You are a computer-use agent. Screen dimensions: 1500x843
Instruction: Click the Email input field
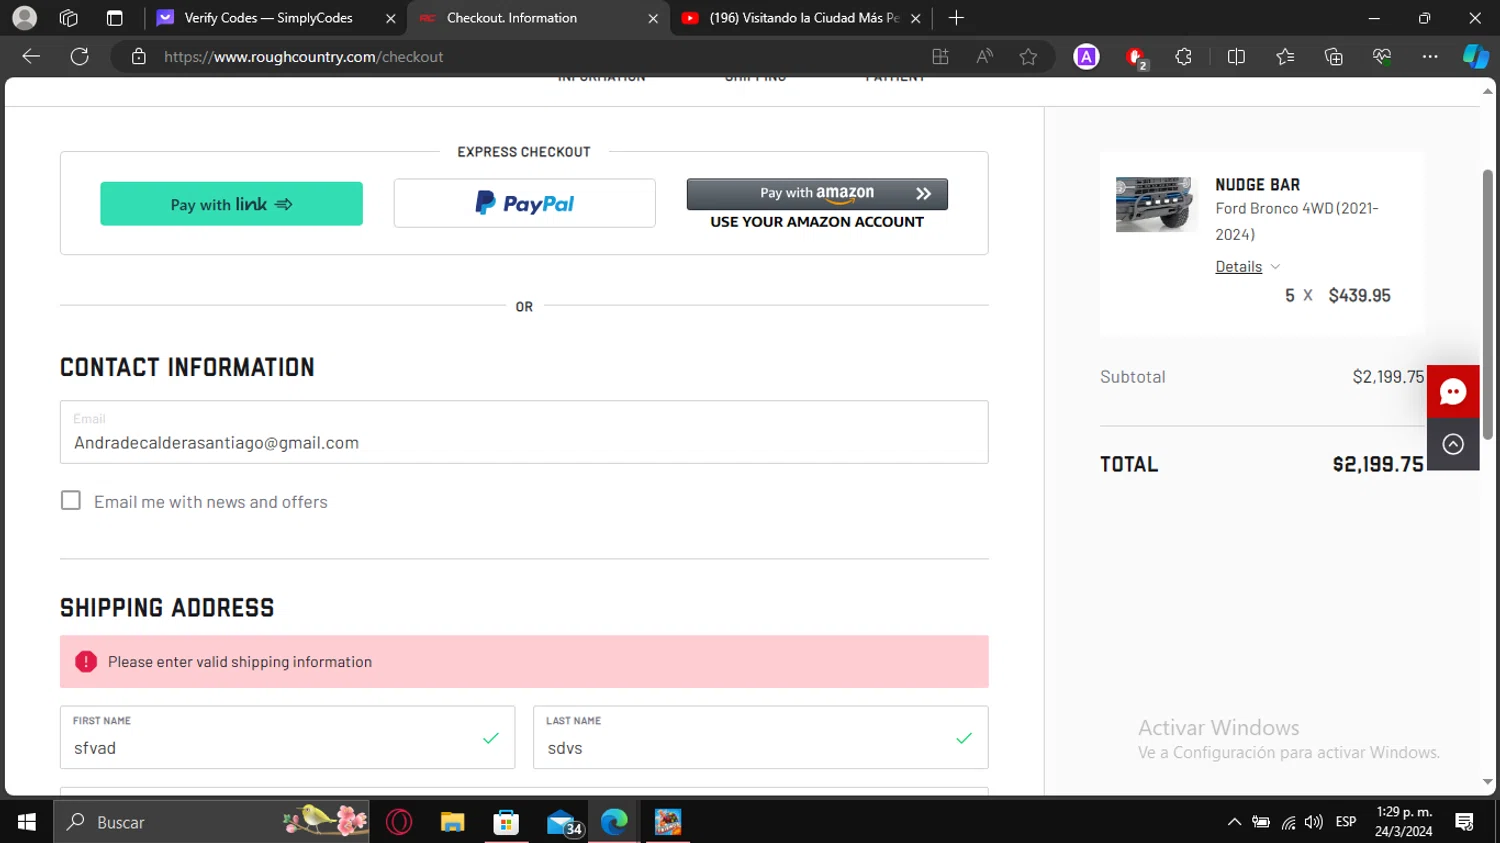(x=524, y=432)
